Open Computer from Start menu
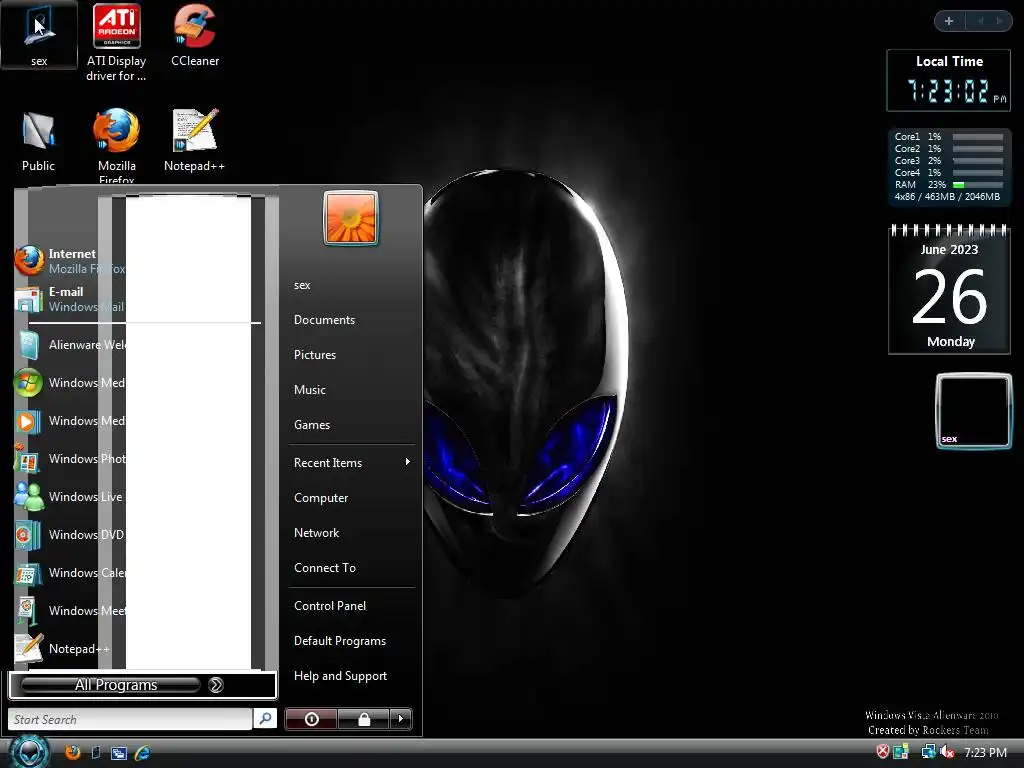Screen dimensions: 1024x768 [x=321, y=498]
